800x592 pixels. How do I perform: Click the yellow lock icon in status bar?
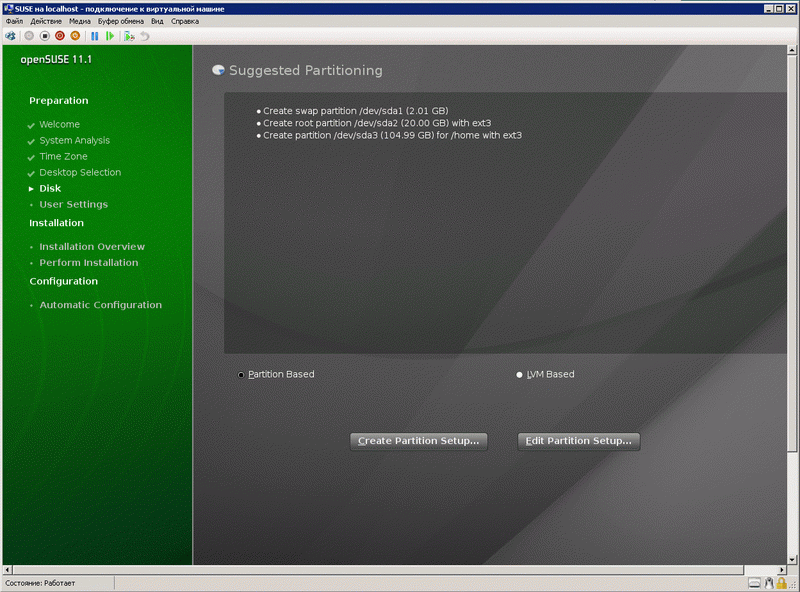[x=781, y=582]
